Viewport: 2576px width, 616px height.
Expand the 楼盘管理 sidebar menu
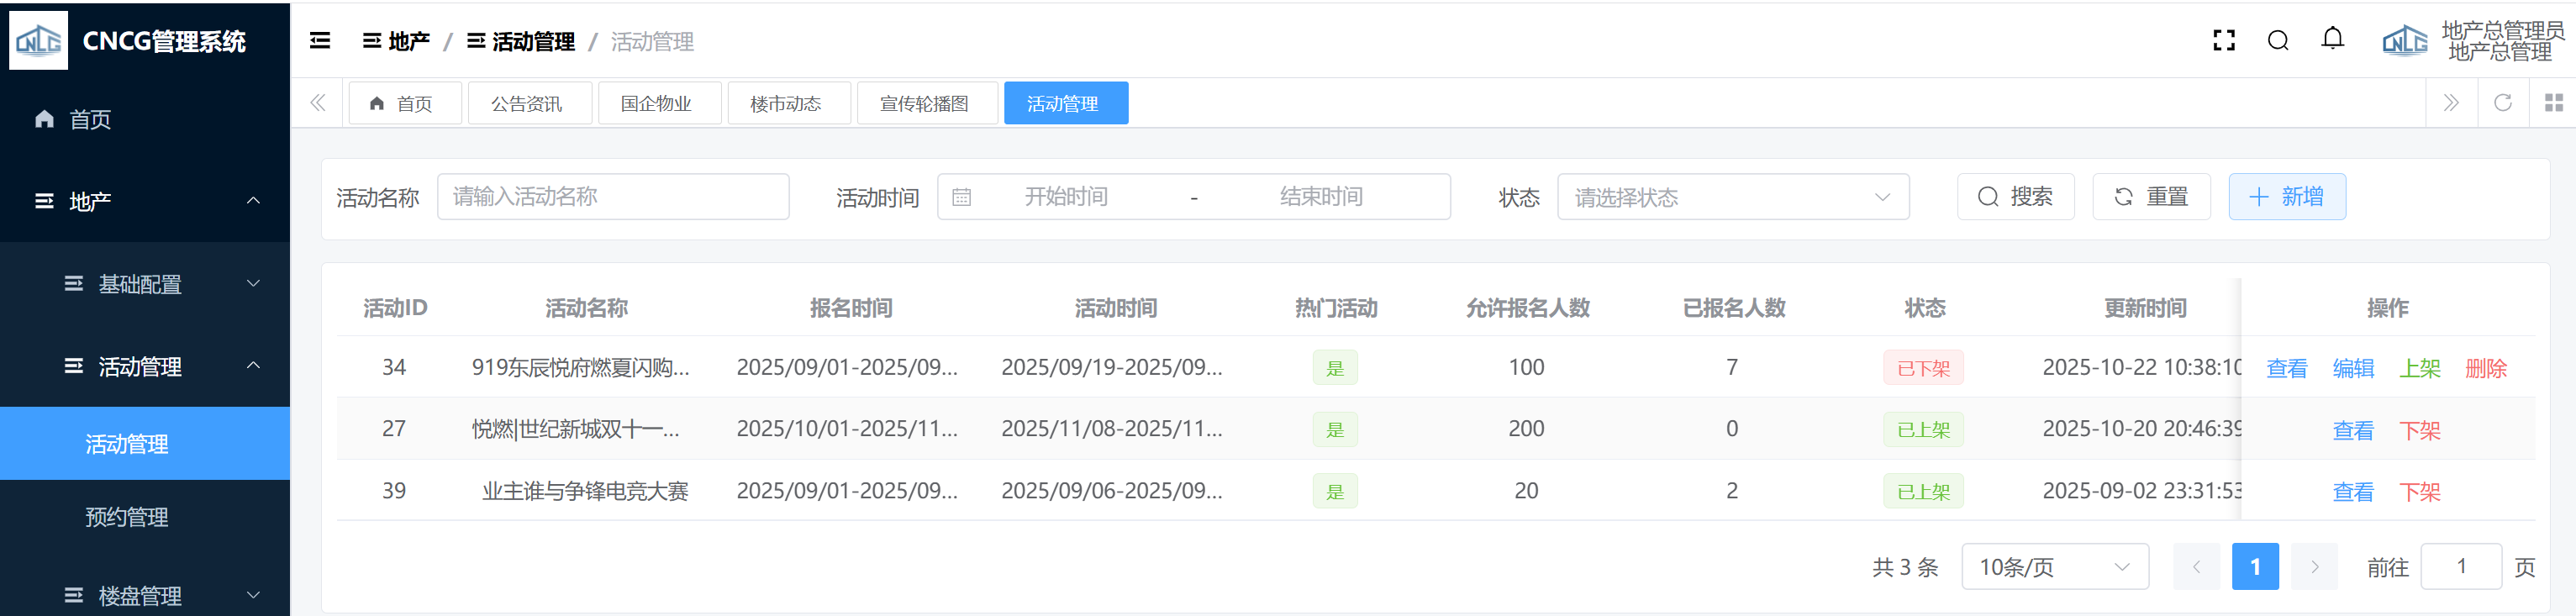click(x=145, y=595)
